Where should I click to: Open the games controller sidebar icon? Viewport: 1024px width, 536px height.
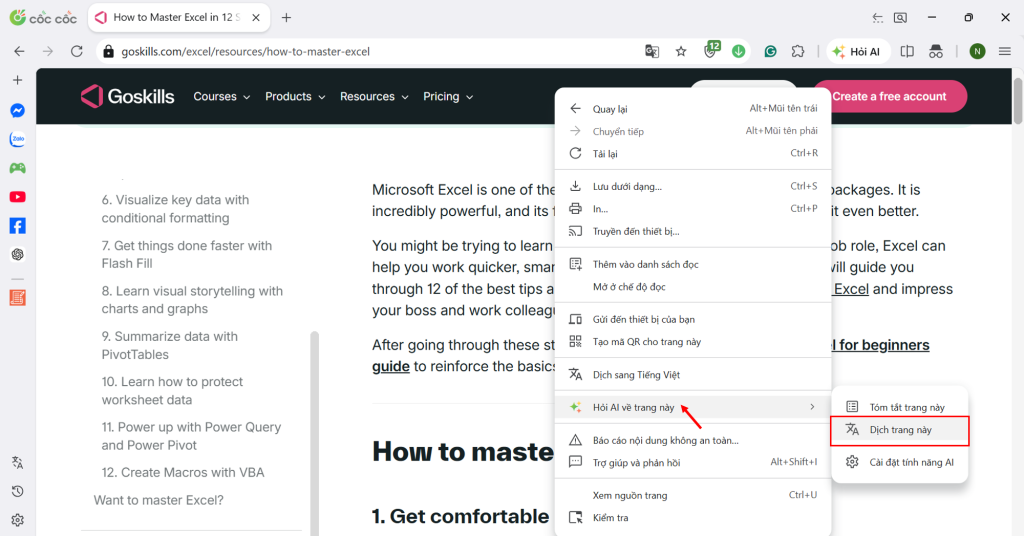18,168
